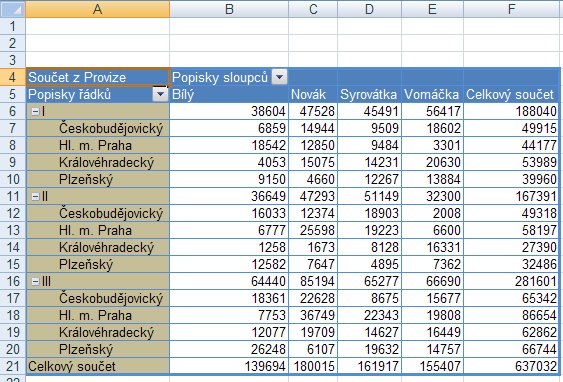This screenshot has height=382, width=563.
Task: Click the cell with value 3301
Action: pos(432,145)
